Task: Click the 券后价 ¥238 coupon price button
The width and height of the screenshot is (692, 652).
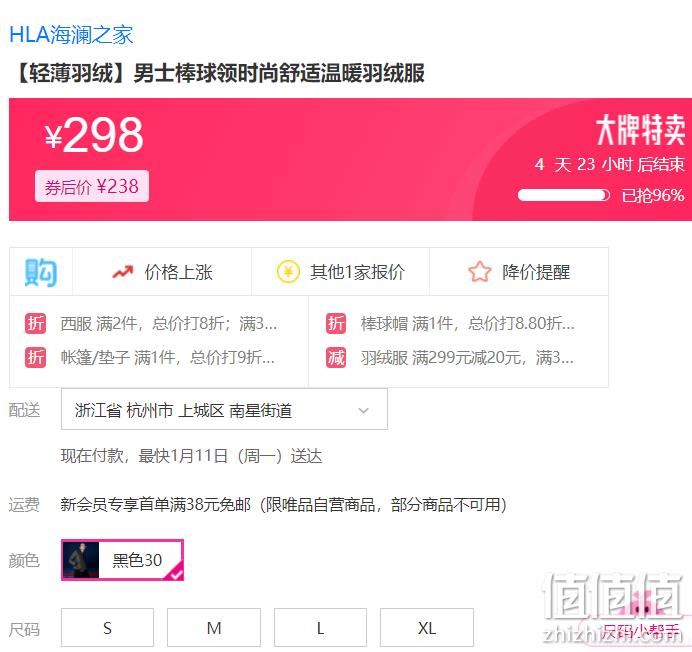Action: 92,186
